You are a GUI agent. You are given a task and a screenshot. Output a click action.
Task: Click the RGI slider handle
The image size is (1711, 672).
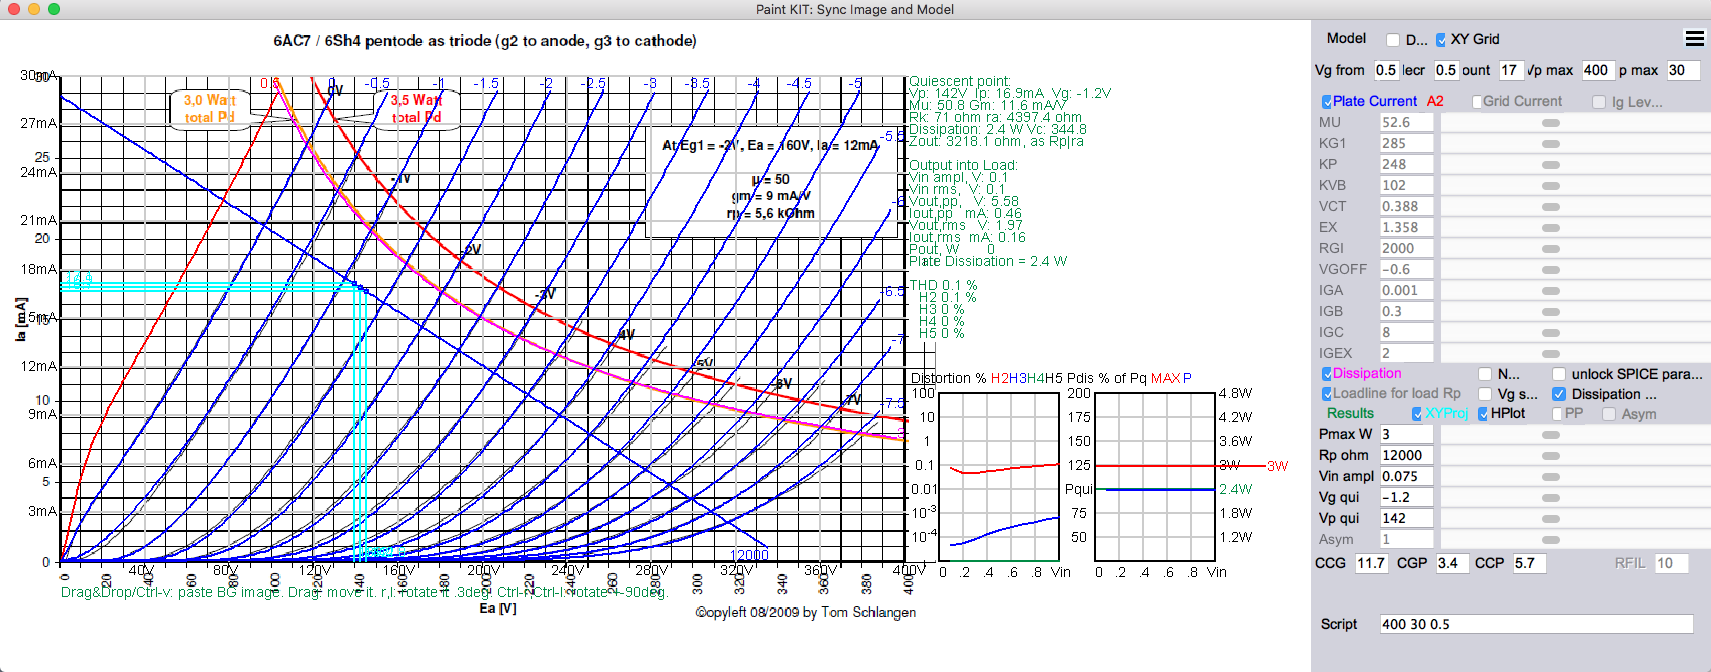[x=1551, y=249]
